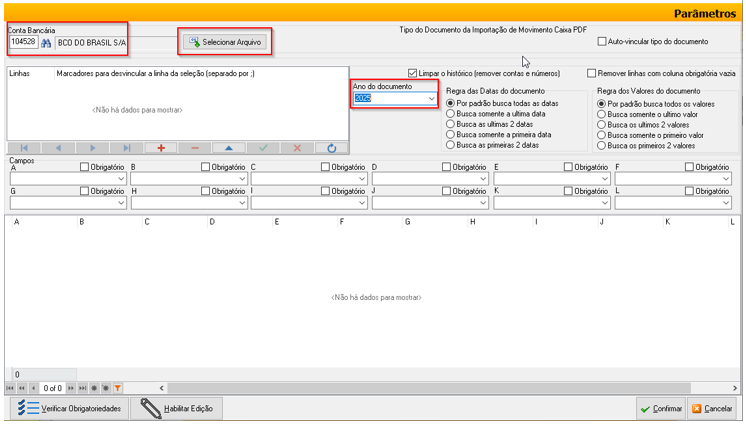The image size is (746, 424).
Task: Expand the field A combo box
Action: point(121,180)
